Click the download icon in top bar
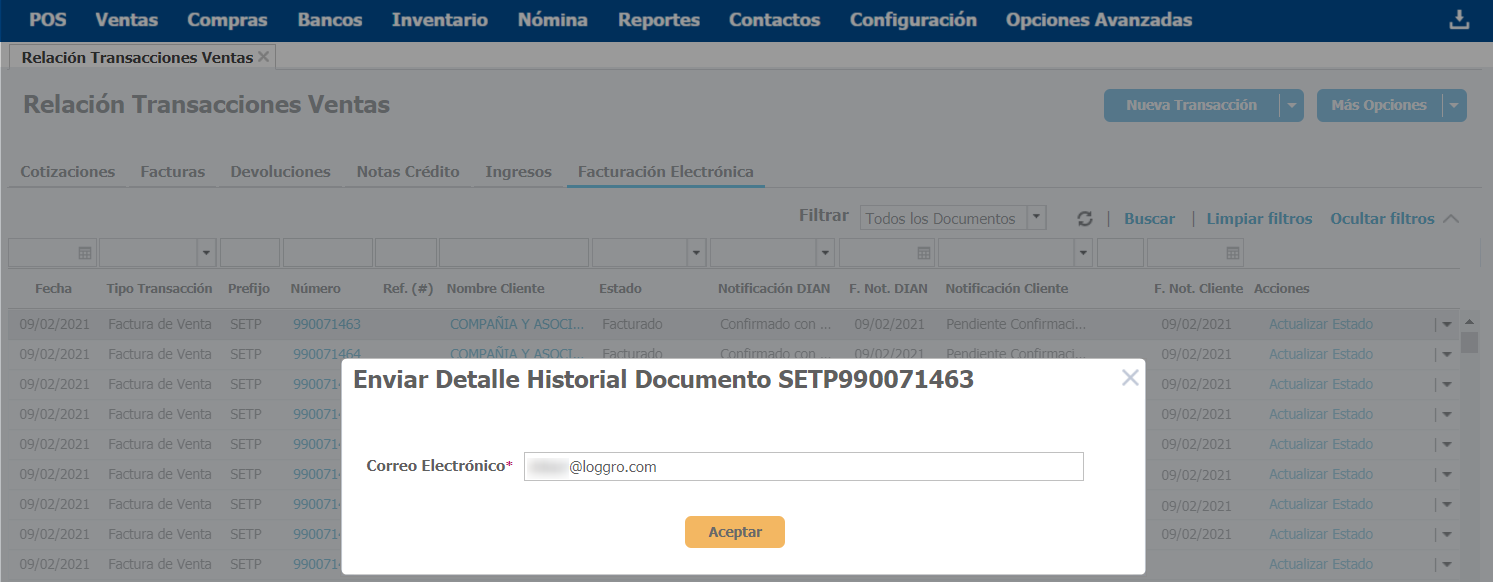The width and height of the screenshot is (1493, 582). (1459, 21)
